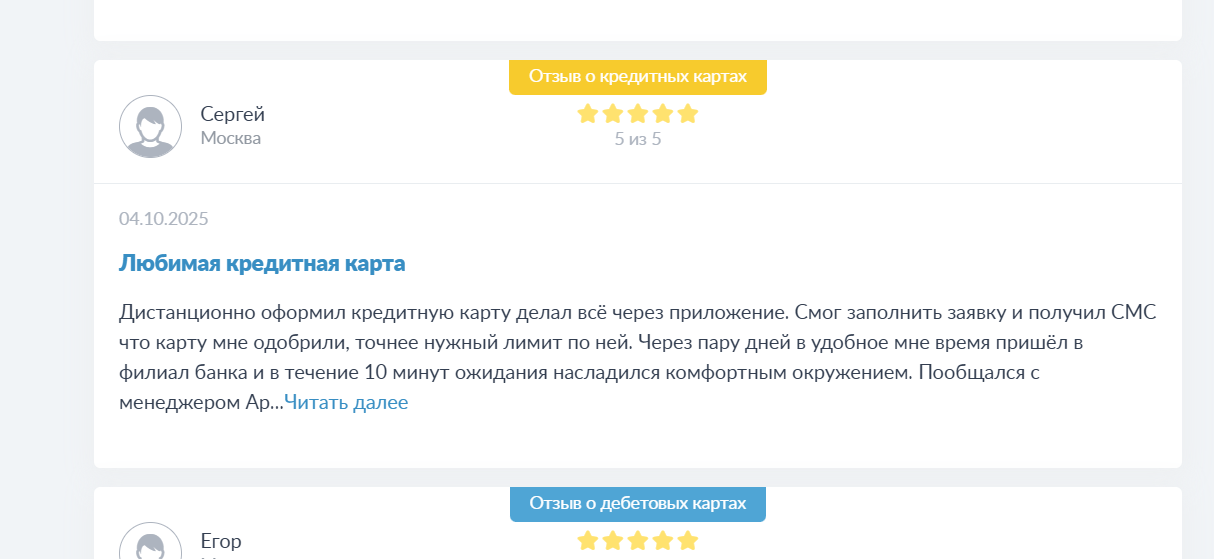This screenshot has width=1214, height=559.
Task: Expand the review via "Читать далее"
Action: [x=346, y=403]
